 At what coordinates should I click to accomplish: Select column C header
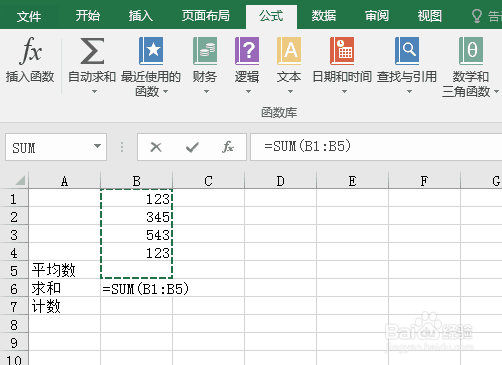coord(209,181)
